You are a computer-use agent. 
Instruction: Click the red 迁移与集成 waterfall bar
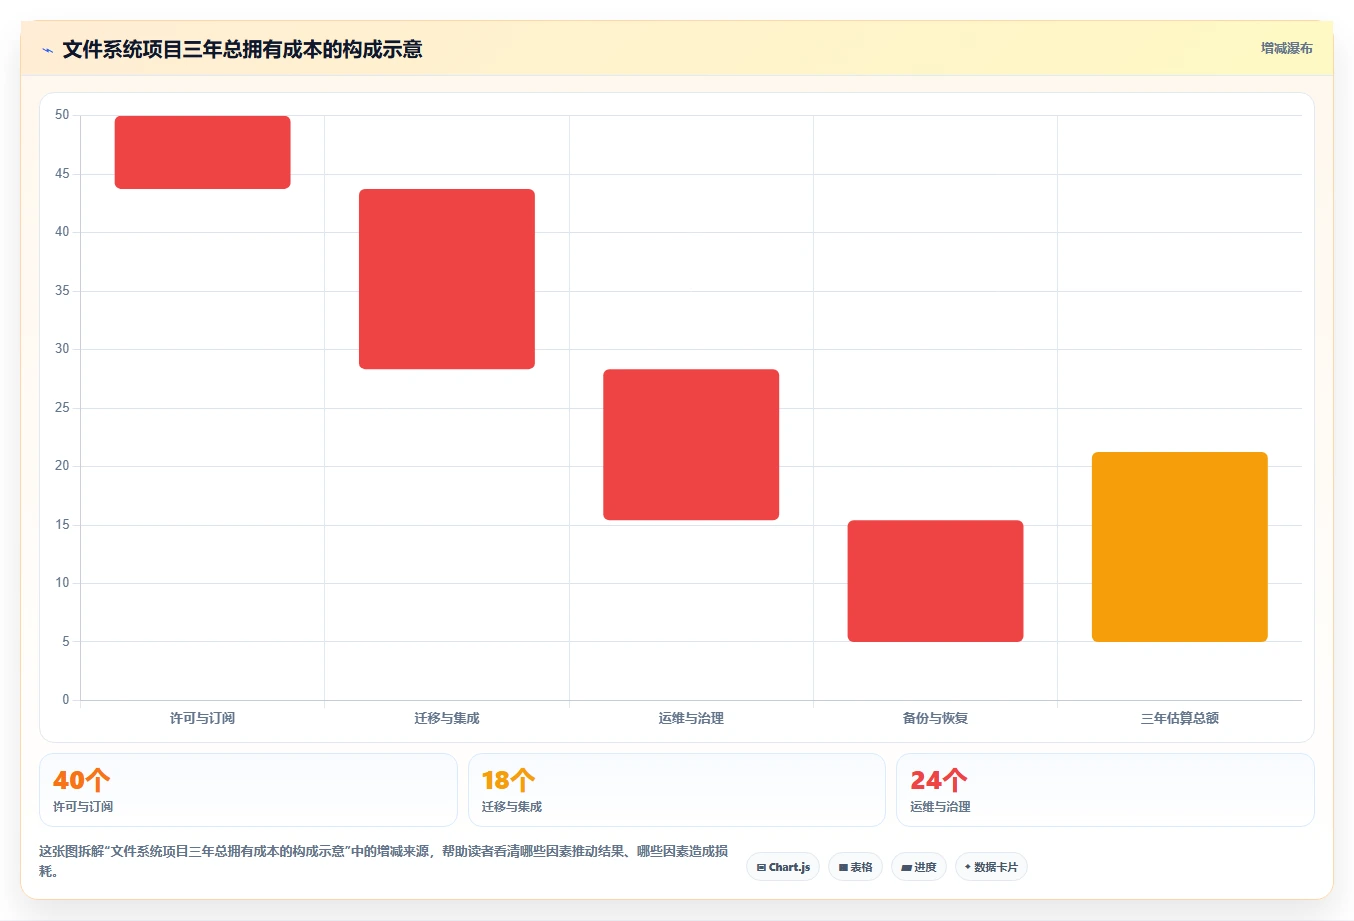click(x=447, y=279)
